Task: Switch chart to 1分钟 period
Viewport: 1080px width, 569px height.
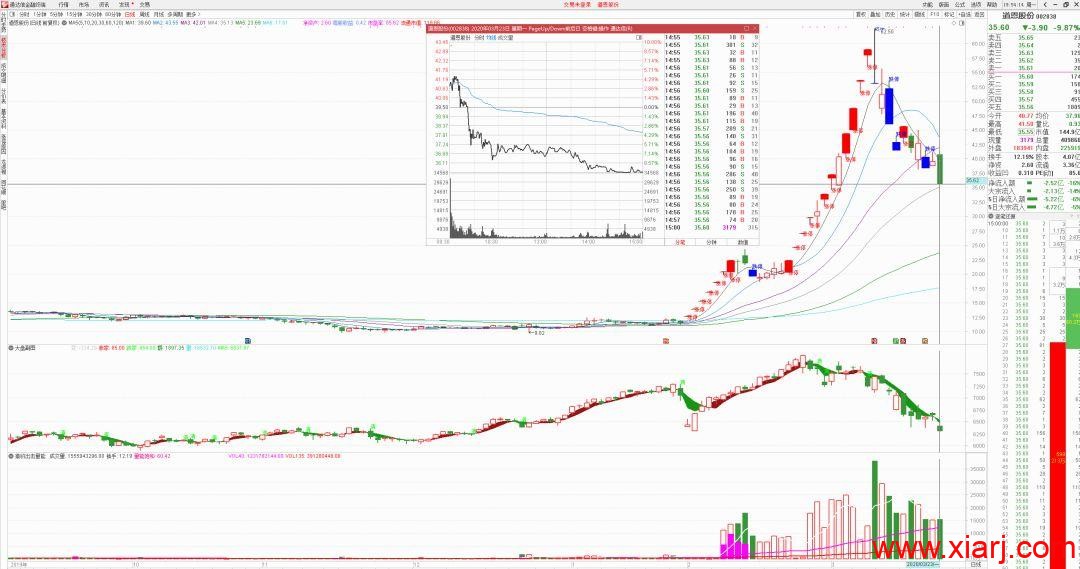Action: tap(40, 14)
